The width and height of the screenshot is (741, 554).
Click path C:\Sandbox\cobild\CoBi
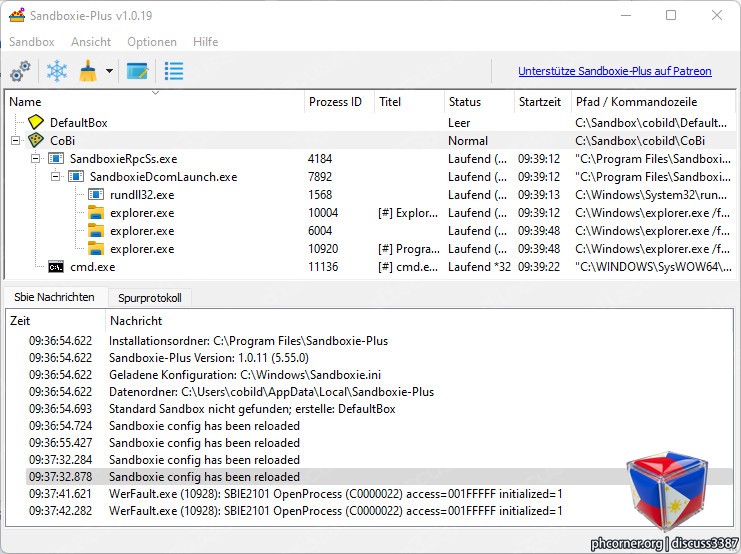pyautogui.click(x=640, y=140)
